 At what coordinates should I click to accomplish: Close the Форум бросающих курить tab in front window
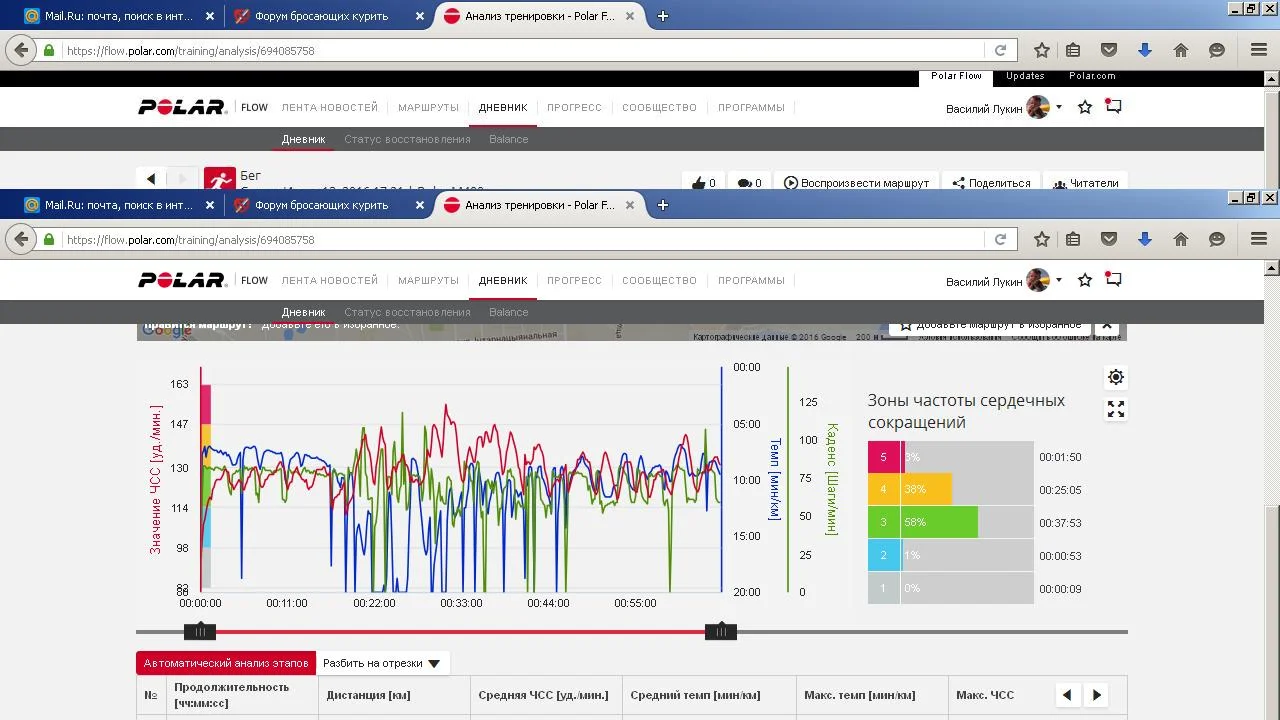point(419,205)
